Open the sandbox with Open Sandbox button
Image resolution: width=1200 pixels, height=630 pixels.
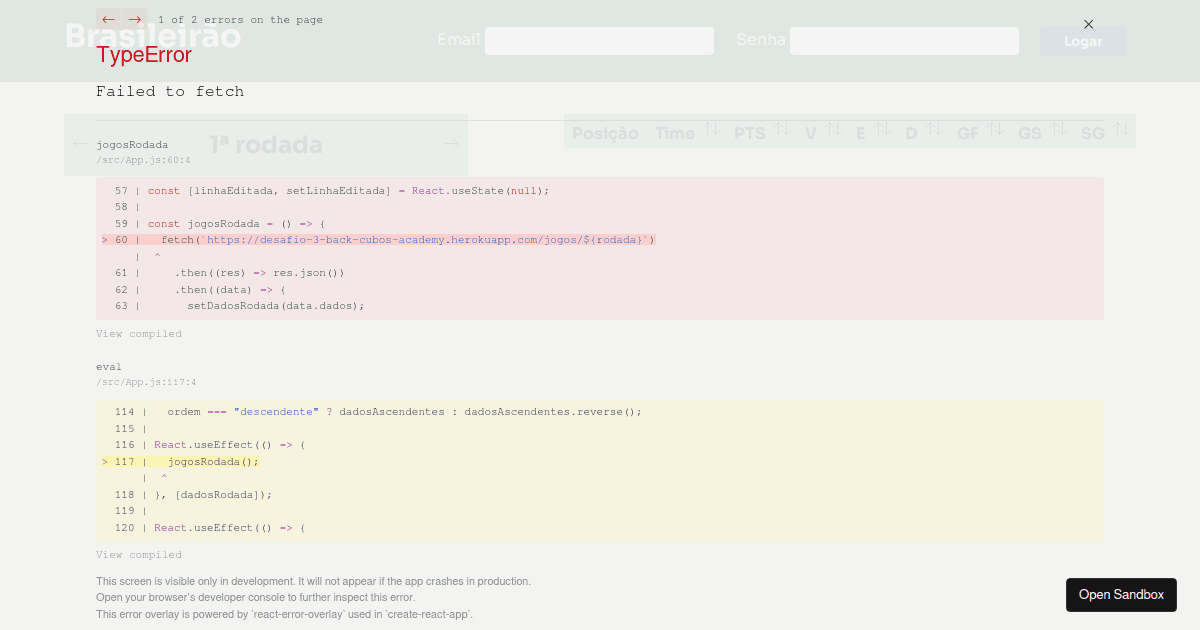tap(1121, 594)
